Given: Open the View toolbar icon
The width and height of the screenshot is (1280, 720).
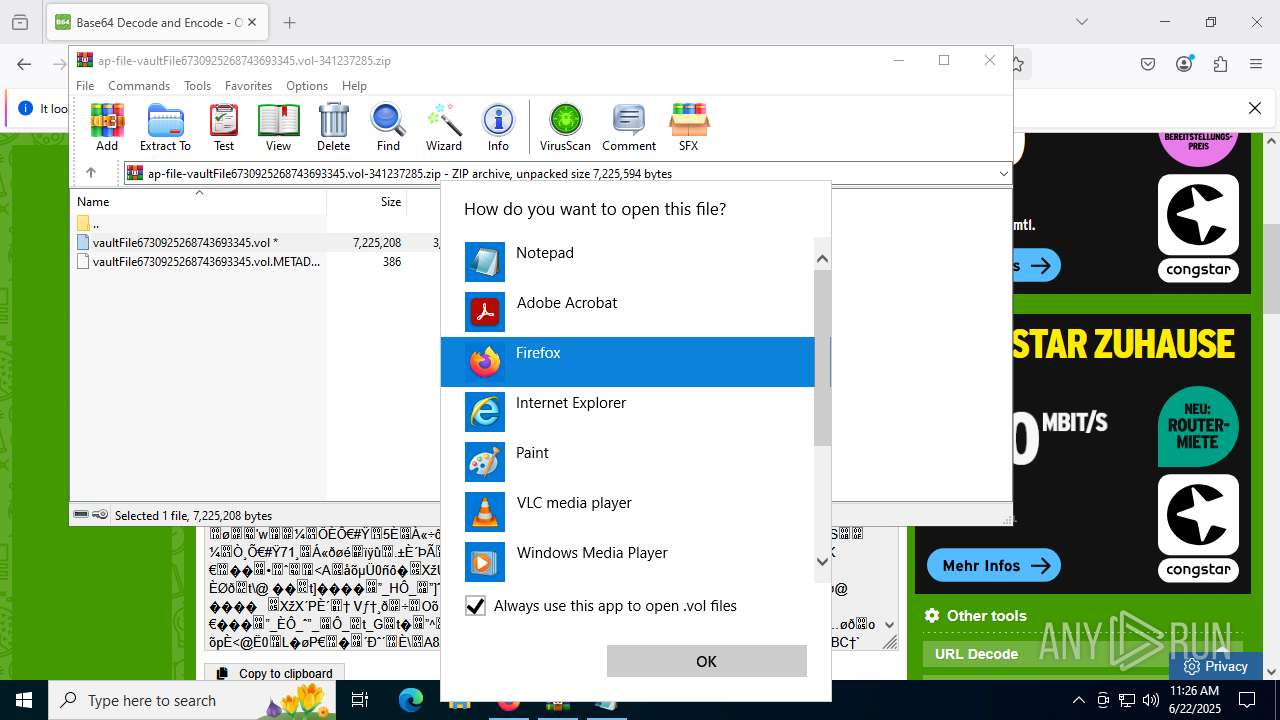Looking at the screenshot, I should 278,127.
